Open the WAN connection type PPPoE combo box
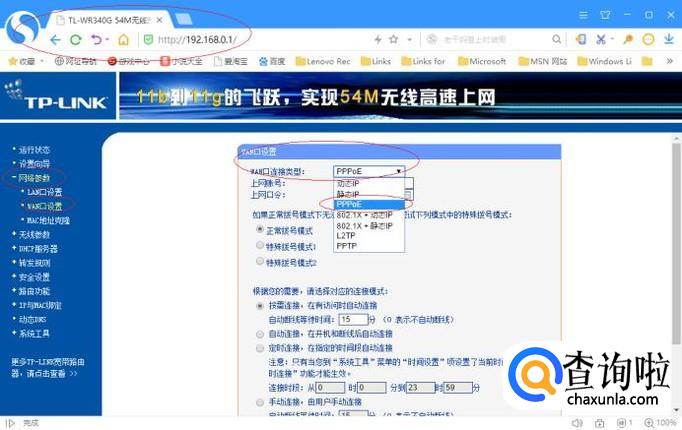682x430 pixels. [369, 171]
